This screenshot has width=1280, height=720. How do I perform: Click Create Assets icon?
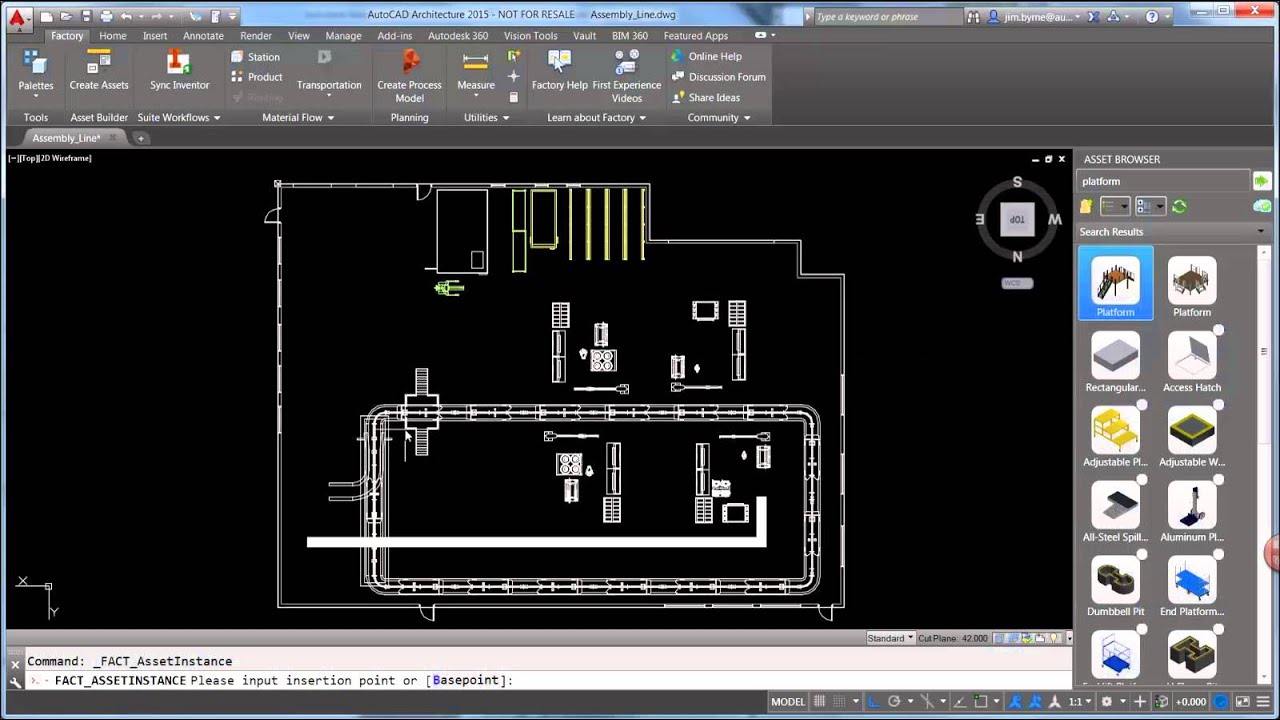99,72
